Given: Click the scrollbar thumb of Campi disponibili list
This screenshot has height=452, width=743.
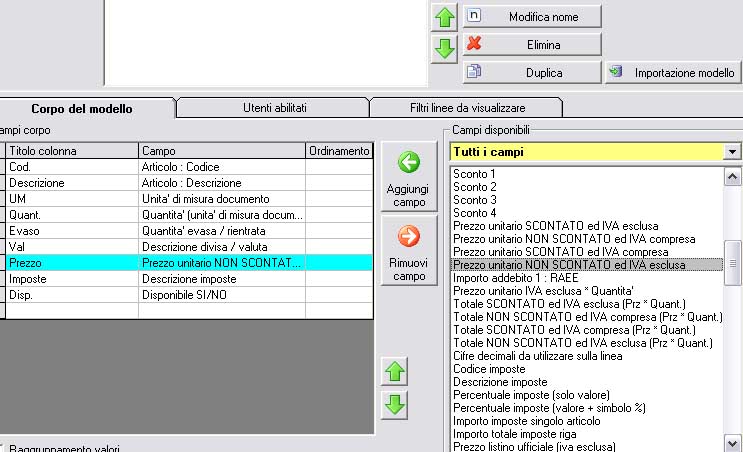Looking at the screenshot, I should pyautogui.click(x=733, y=263).
